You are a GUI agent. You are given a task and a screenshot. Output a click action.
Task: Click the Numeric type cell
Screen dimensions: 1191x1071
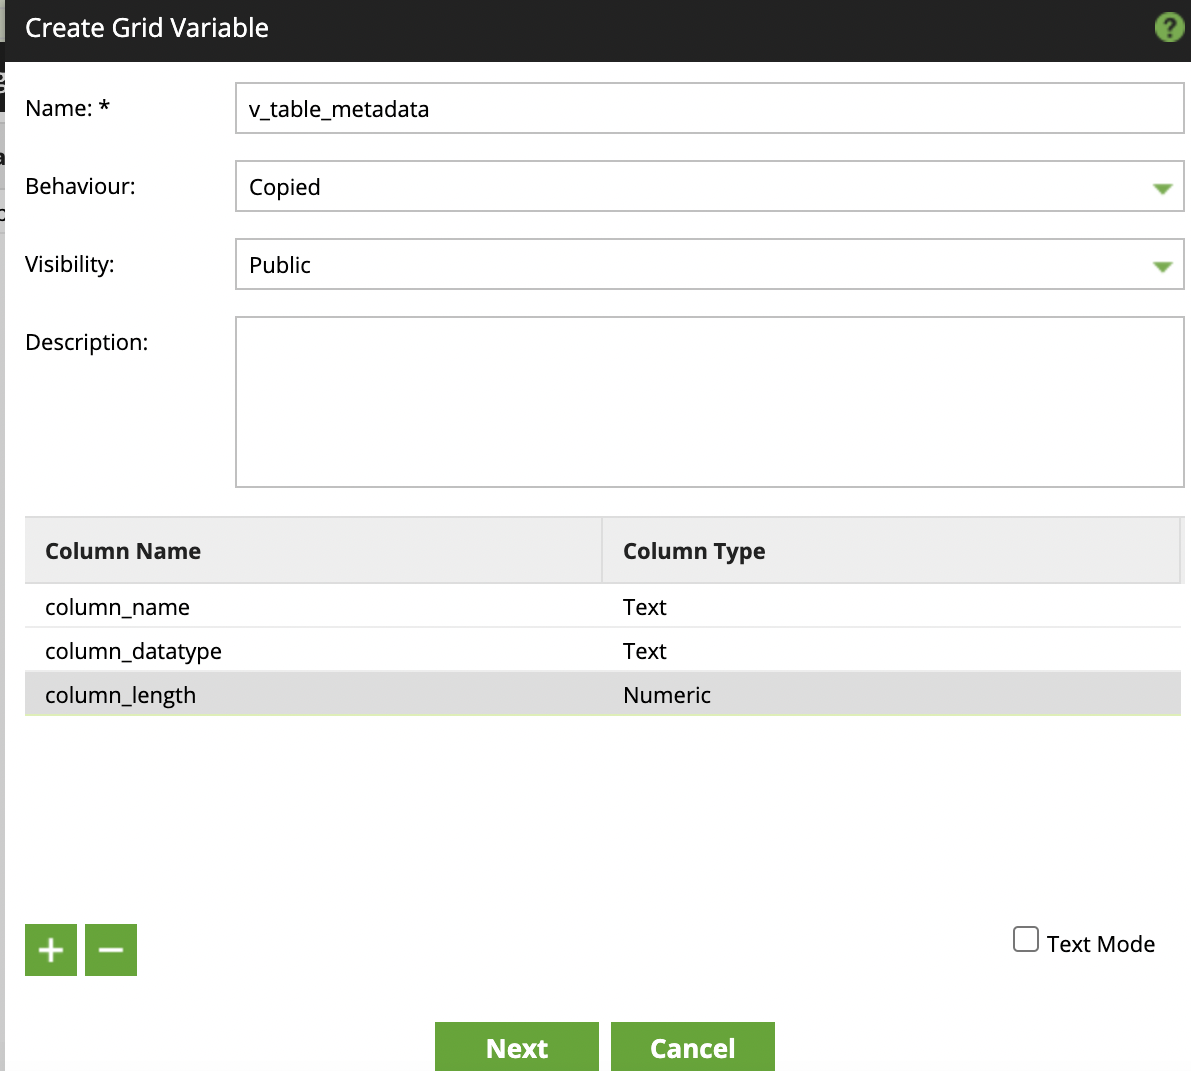coord(891,694)
